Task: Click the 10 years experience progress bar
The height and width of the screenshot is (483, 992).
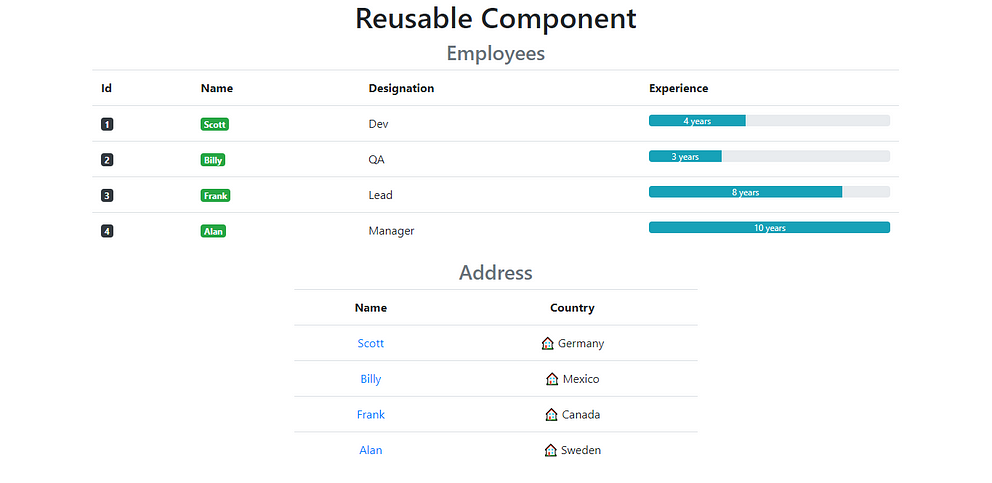Action: tap(769, 227)
